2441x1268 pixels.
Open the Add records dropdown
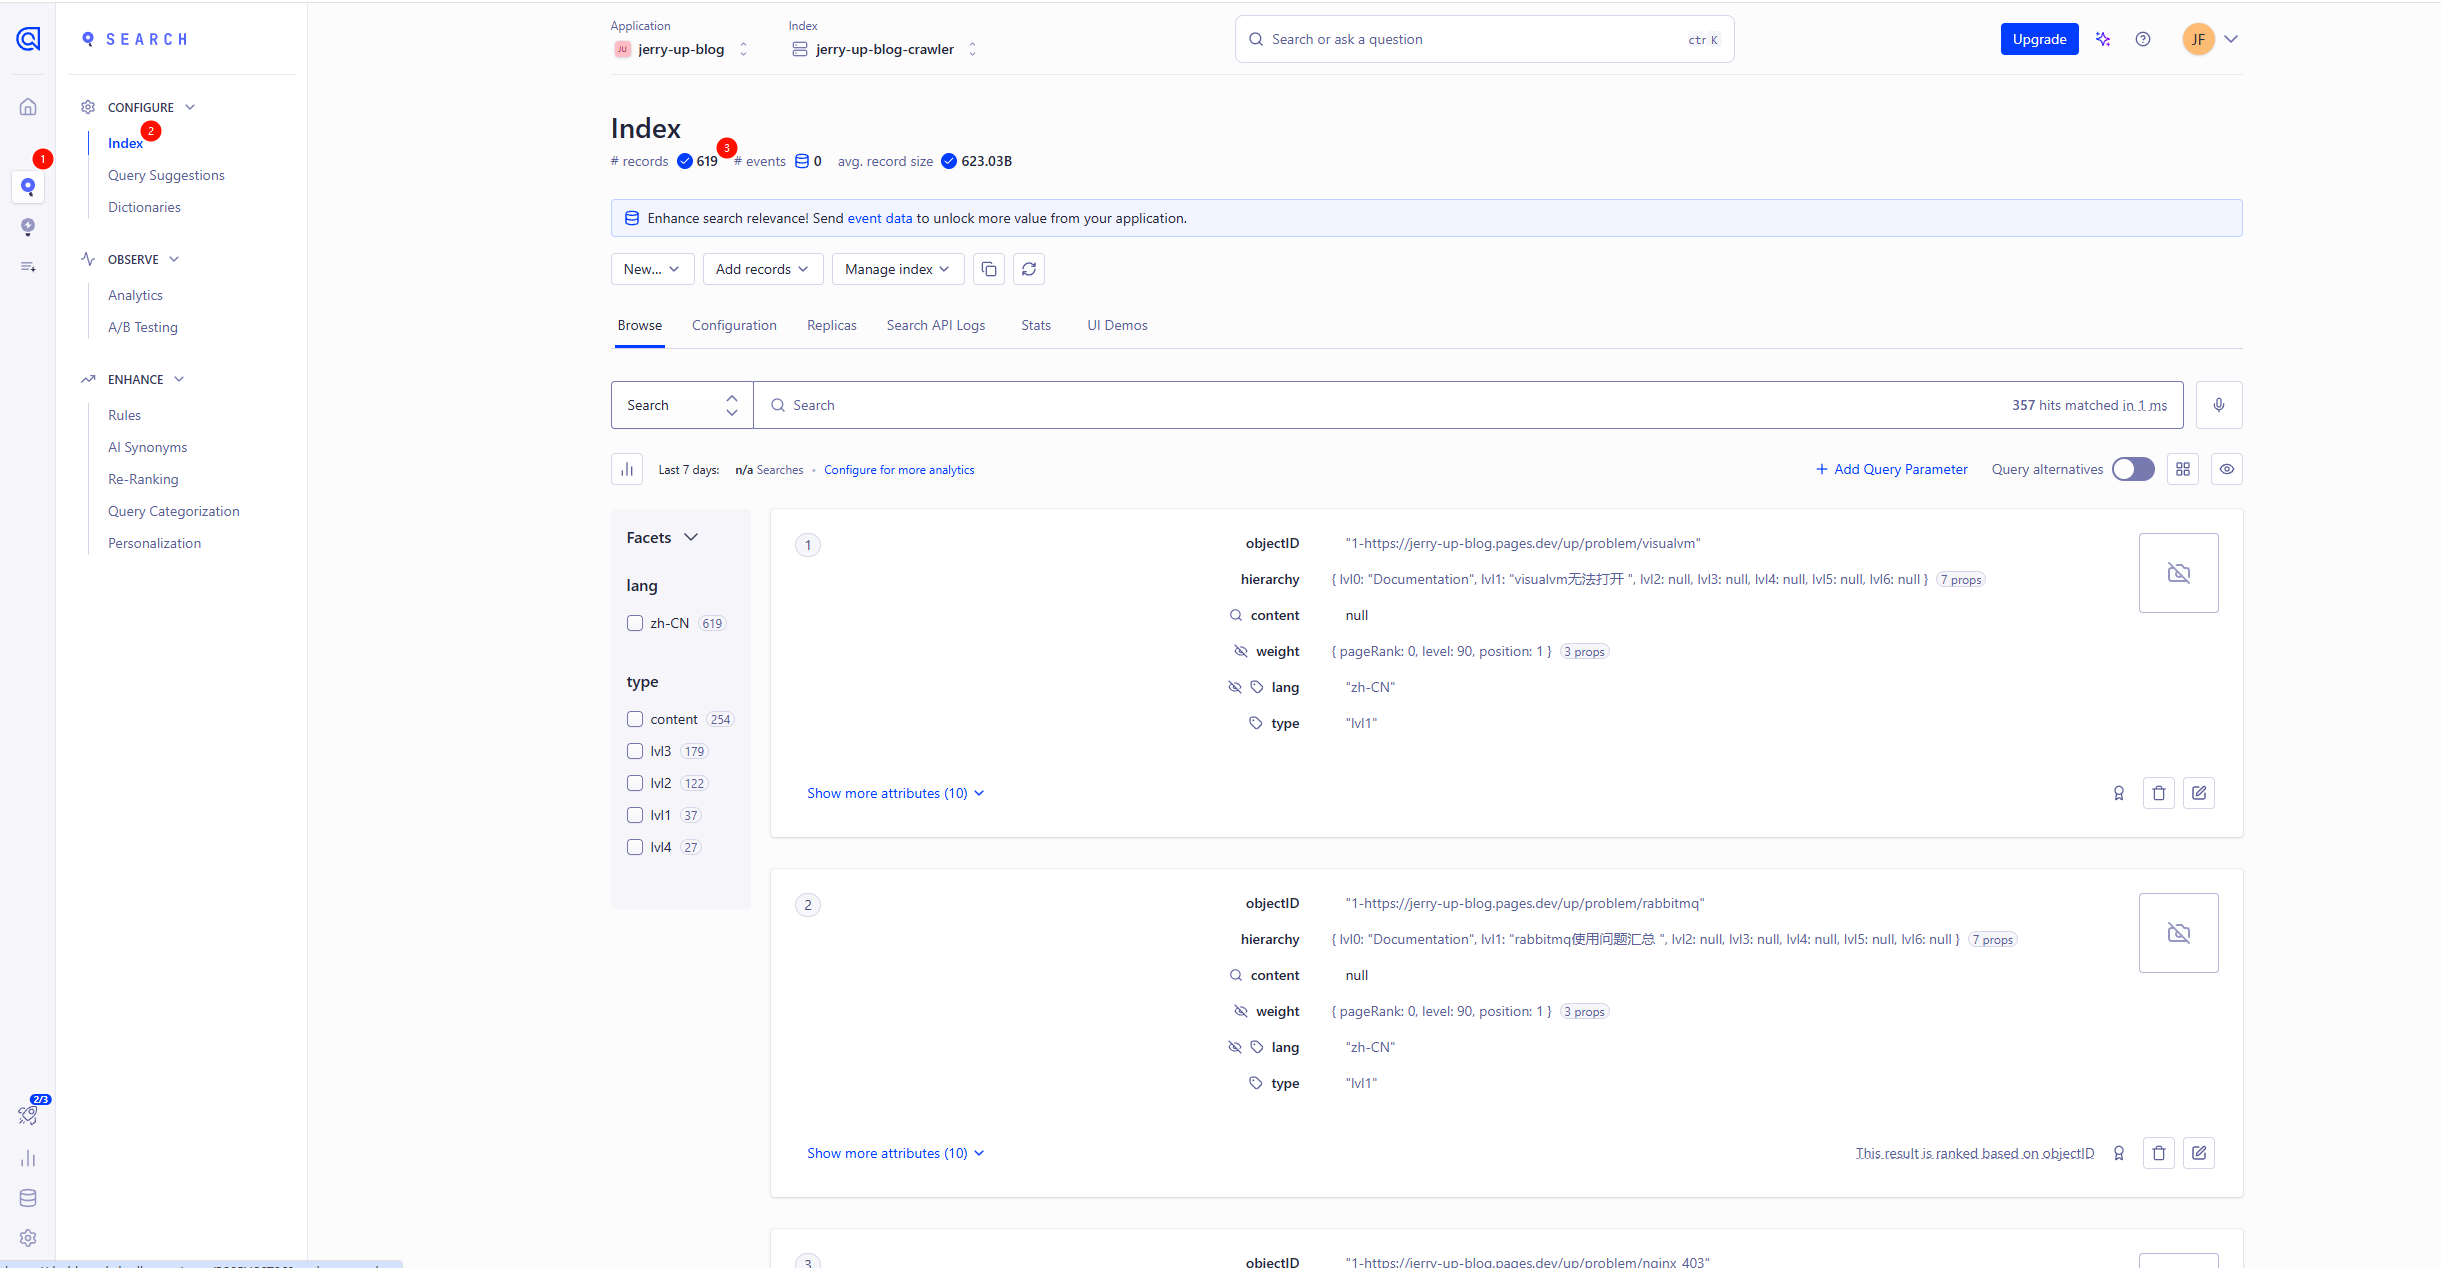[x=763, y=269]
